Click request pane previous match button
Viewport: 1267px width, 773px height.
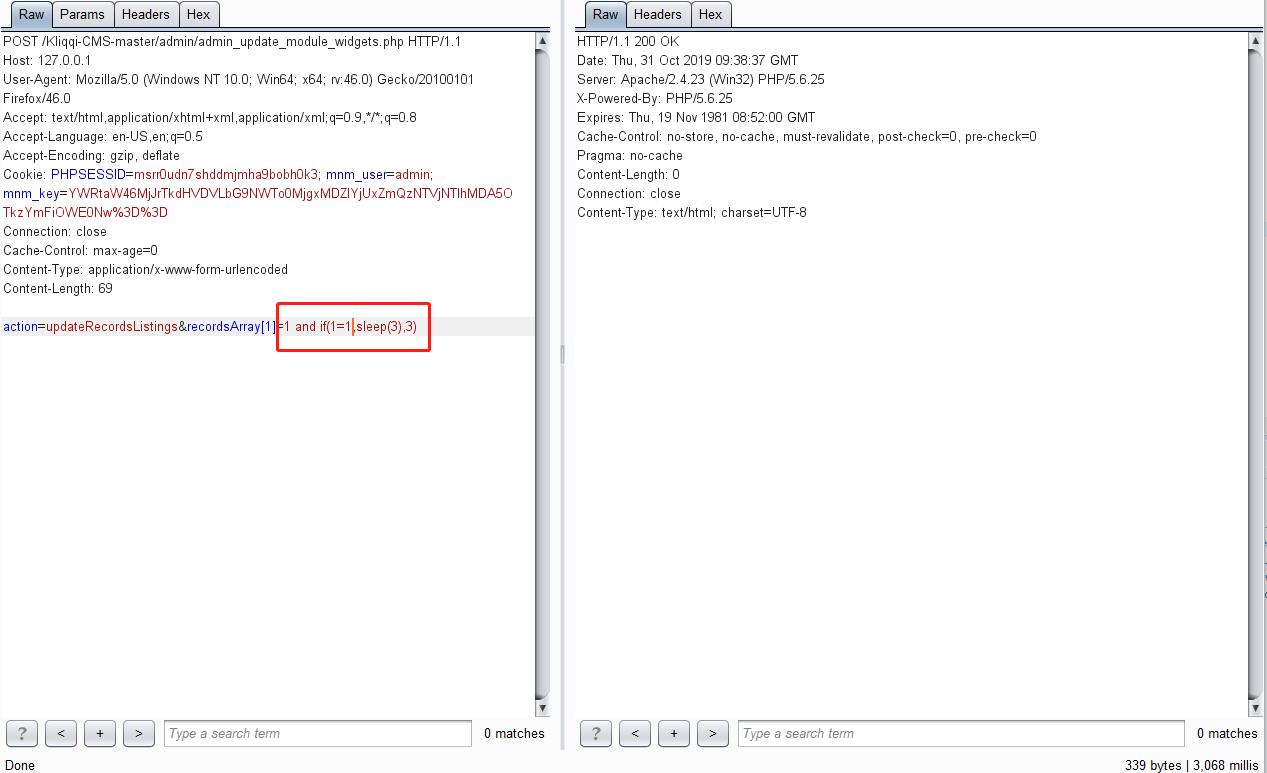pos(61,733)
